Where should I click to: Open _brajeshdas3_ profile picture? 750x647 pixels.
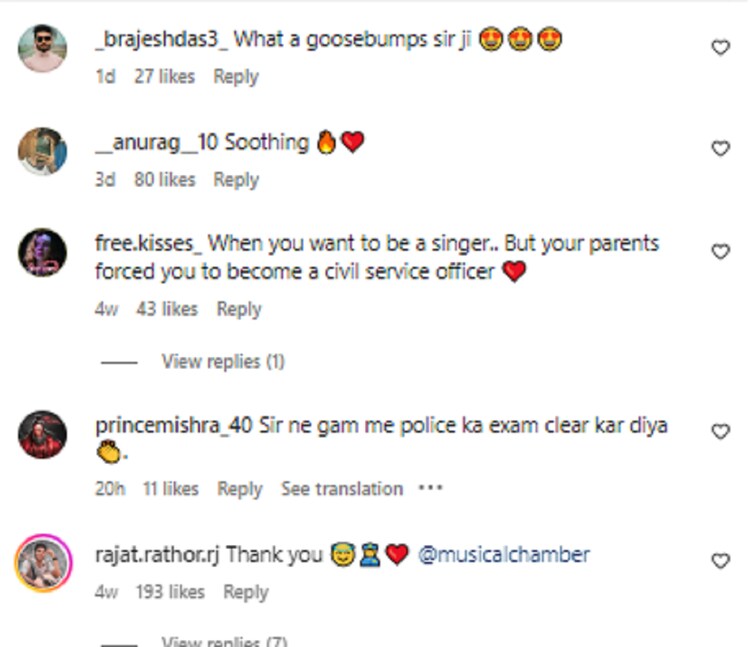[43, 48]
